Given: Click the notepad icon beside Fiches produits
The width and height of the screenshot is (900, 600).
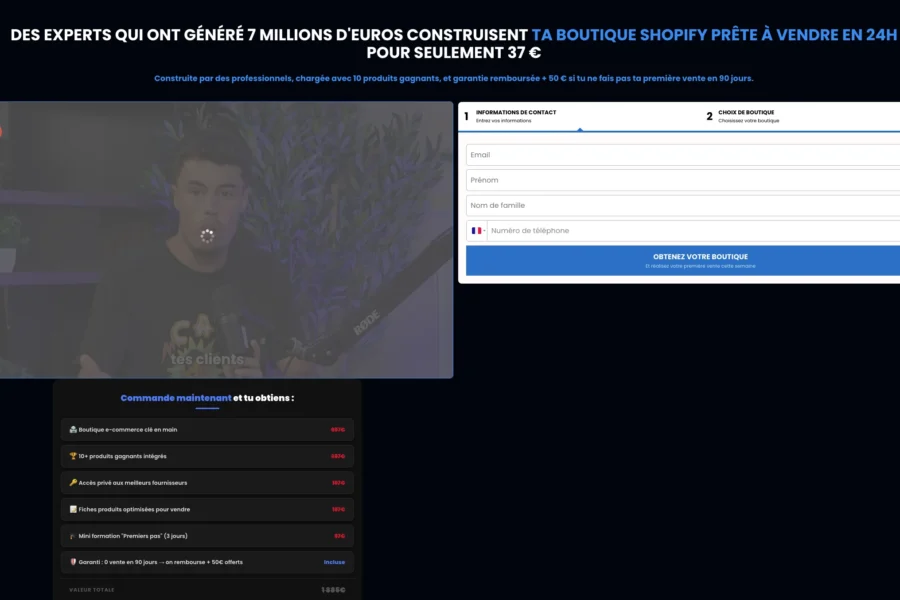Looking at the screenshot, I should tap(73, 509).
